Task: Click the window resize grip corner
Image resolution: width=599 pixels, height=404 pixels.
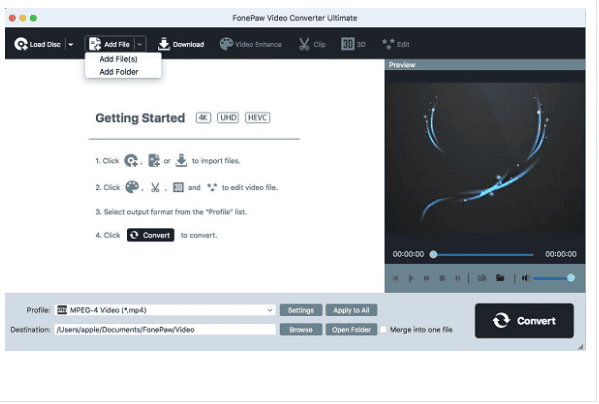Action: (580, 346)
